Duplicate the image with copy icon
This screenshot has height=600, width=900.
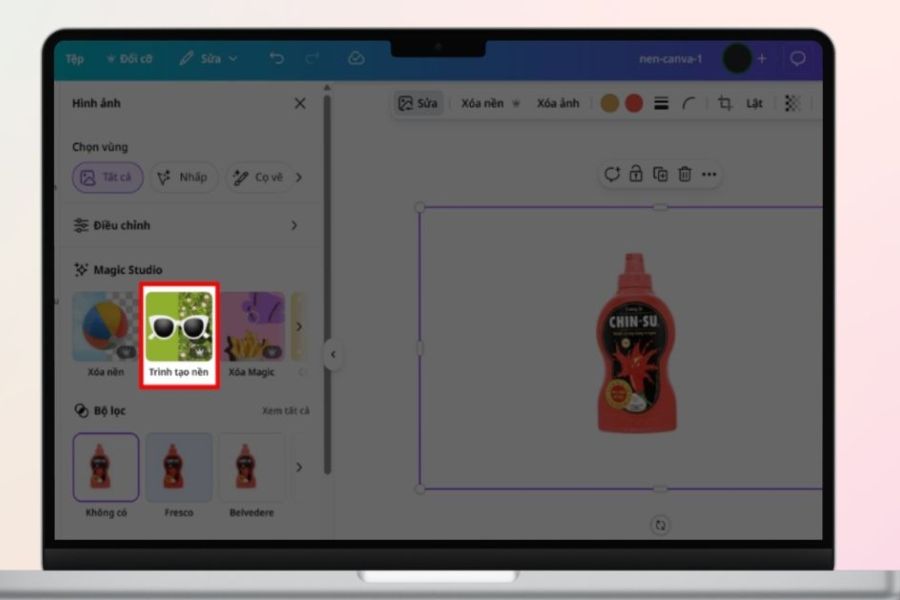coord(660,174)
